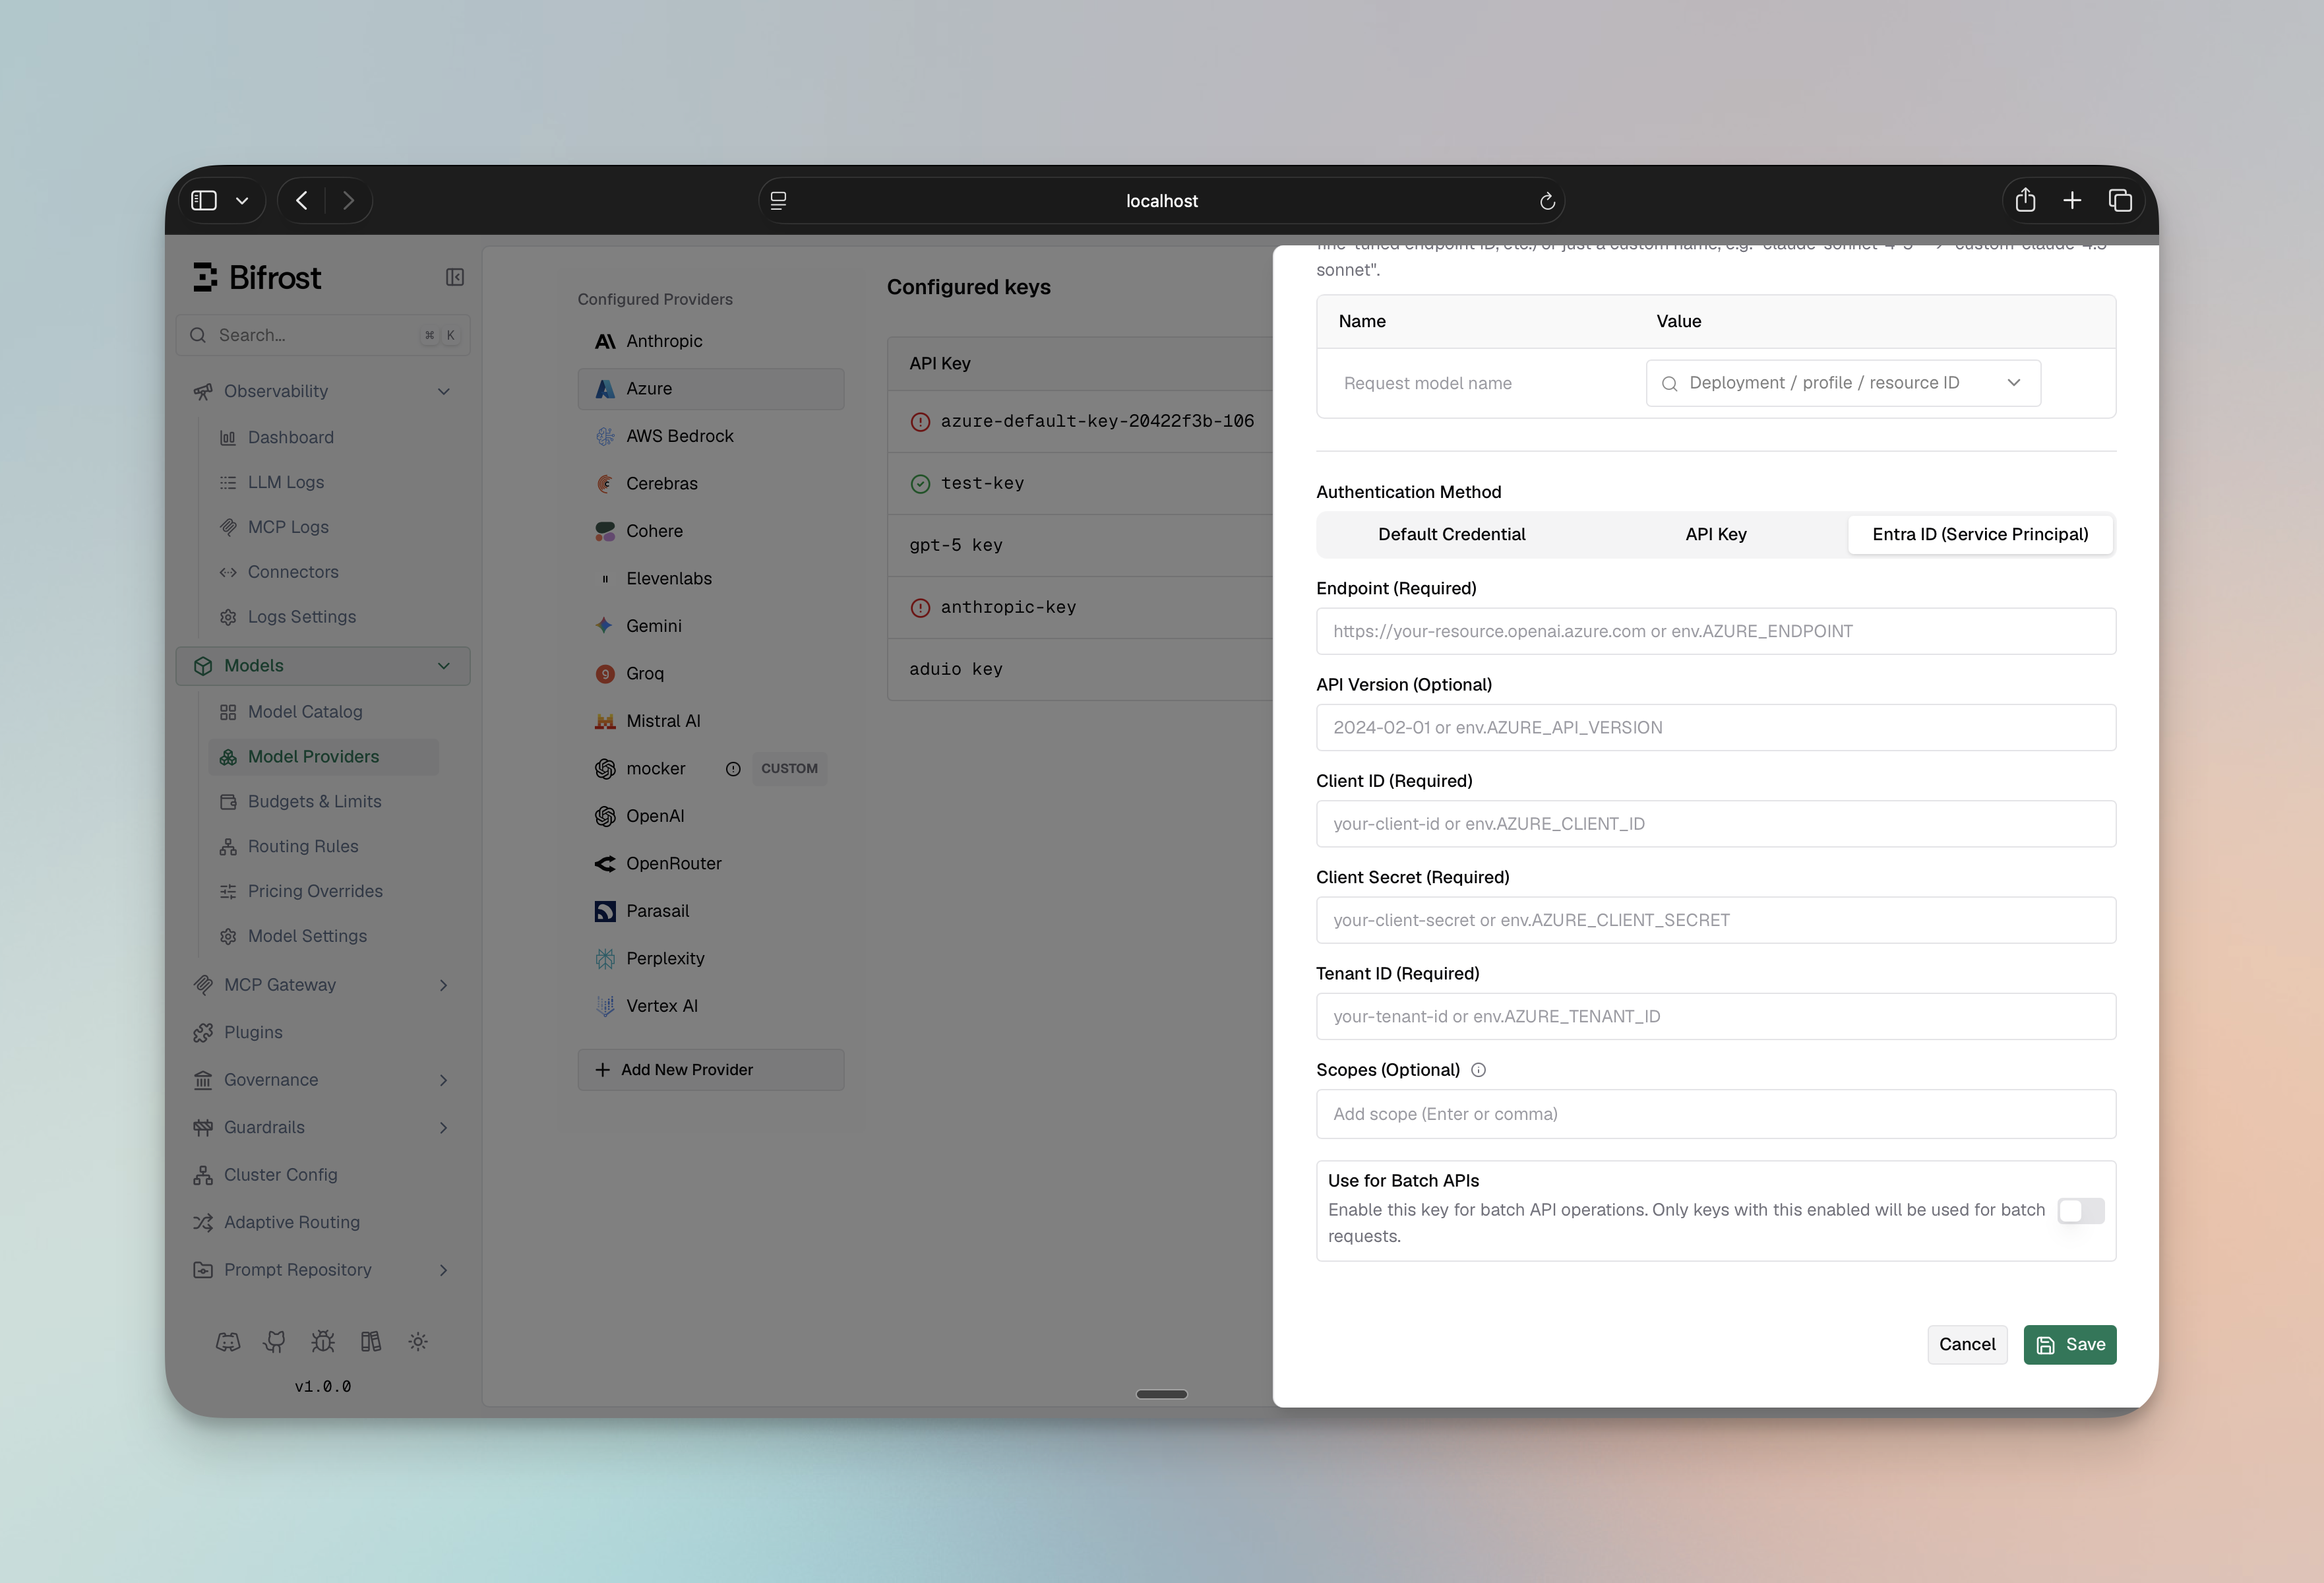Focus the Client ID input field
Image resolution: width=2324 pixels, height=1583 pixels.
[x=1716, y=824]
